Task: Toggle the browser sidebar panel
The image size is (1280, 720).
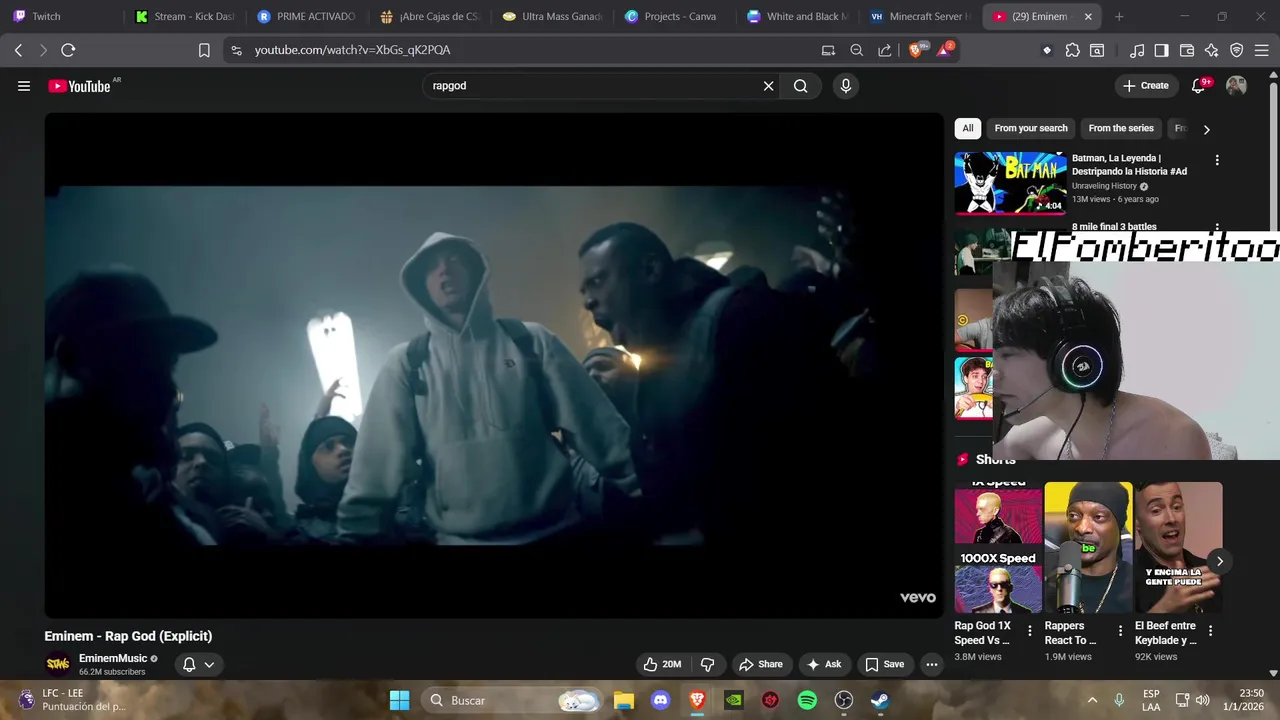Action: [x=1161, y=50]
